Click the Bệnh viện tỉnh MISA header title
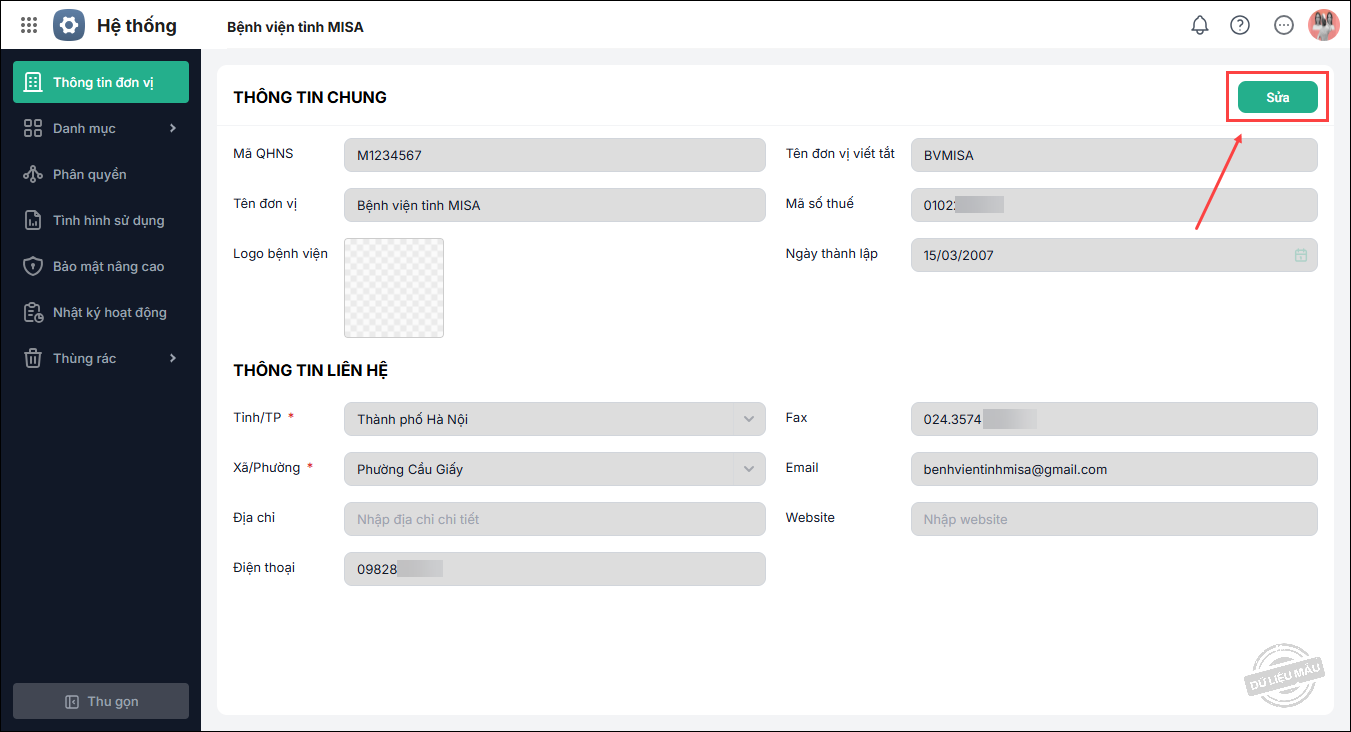The height and width of the screenshot is (732, 1351). (295, 27)
